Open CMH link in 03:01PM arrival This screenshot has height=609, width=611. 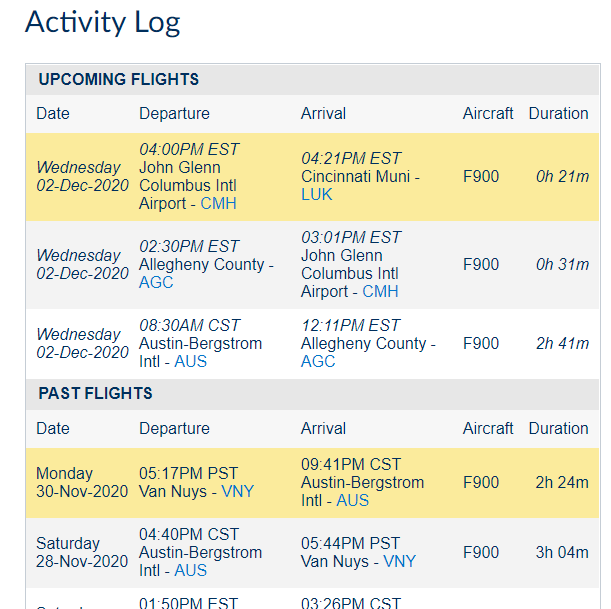(380, 292)
